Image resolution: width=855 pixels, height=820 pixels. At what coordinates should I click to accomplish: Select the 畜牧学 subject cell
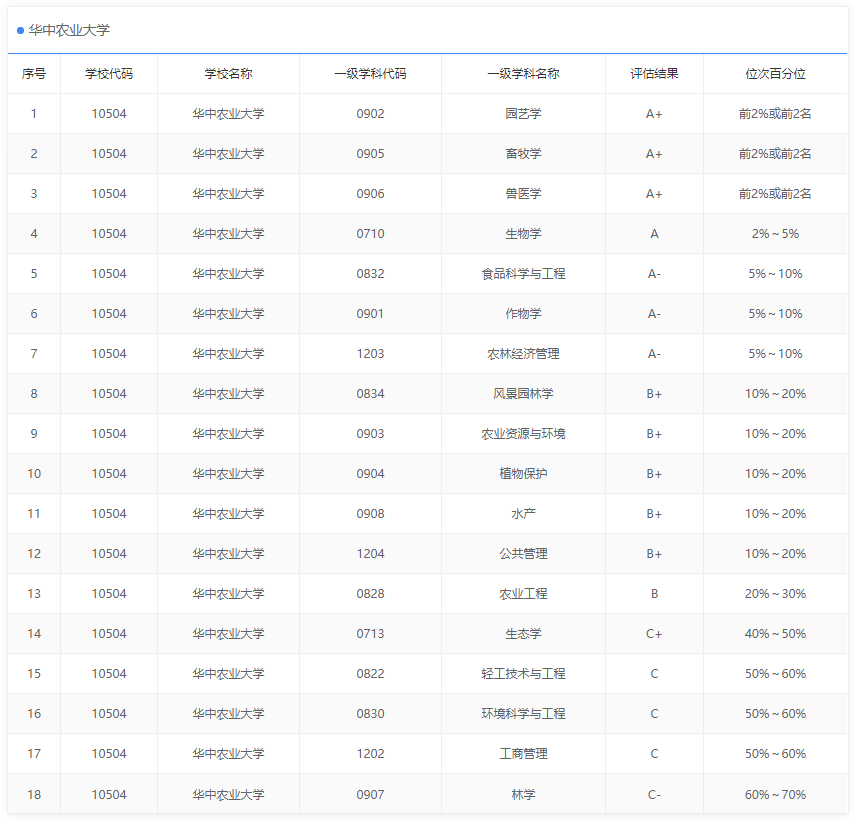tap(523, 154)
